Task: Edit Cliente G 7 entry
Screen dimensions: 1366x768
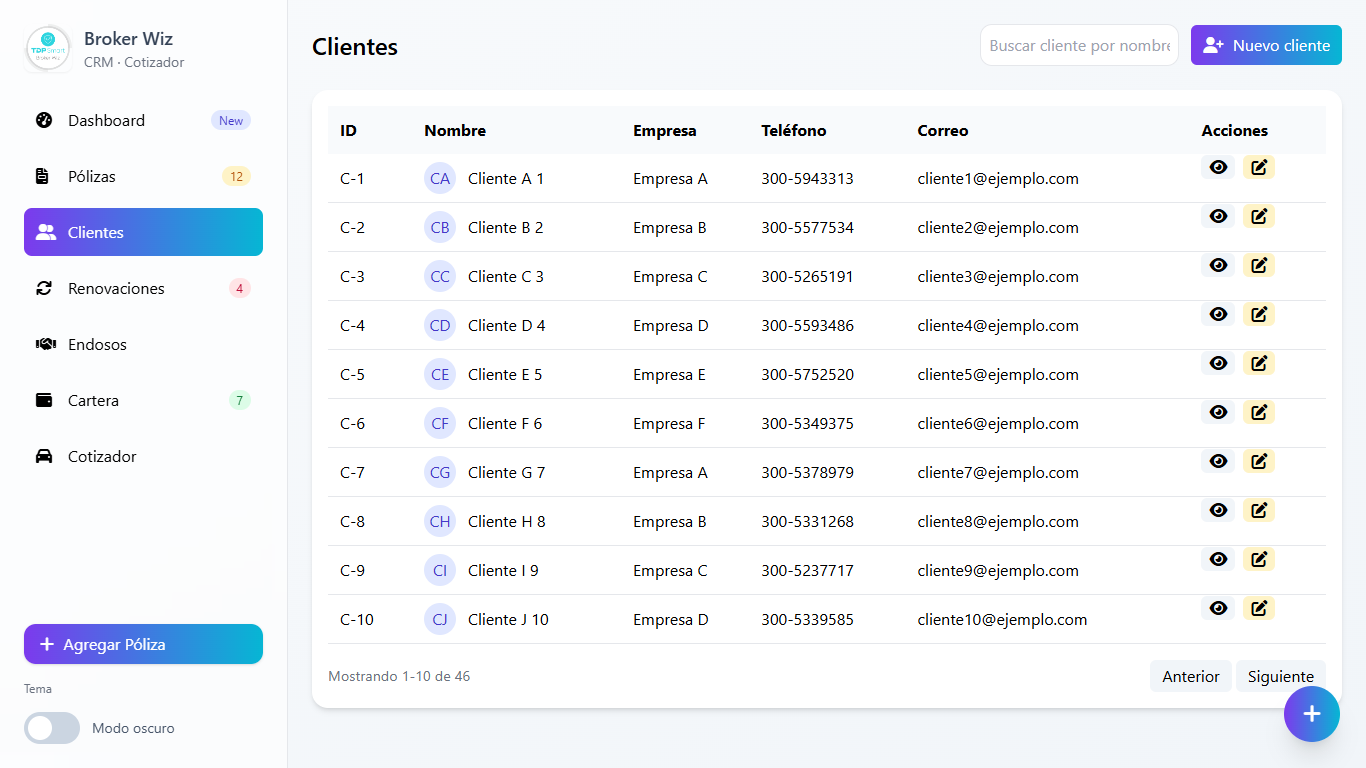Action: pyautogui.click(x=1259, y=461)
